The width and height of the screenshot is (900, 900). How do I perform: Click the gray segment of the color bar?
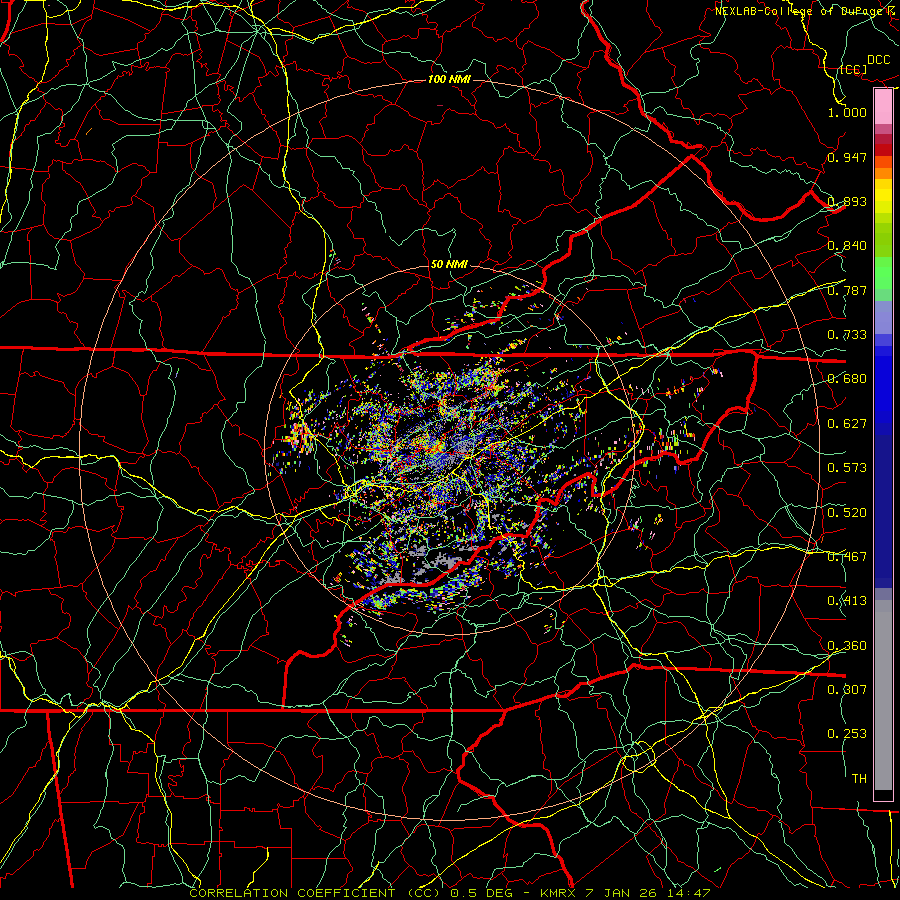883,694
